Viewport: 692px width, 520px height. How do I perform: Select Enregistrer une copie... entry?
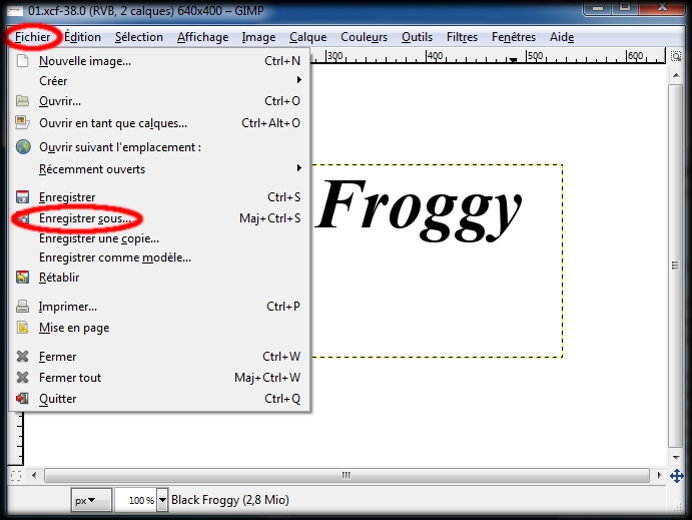(98, 238)
